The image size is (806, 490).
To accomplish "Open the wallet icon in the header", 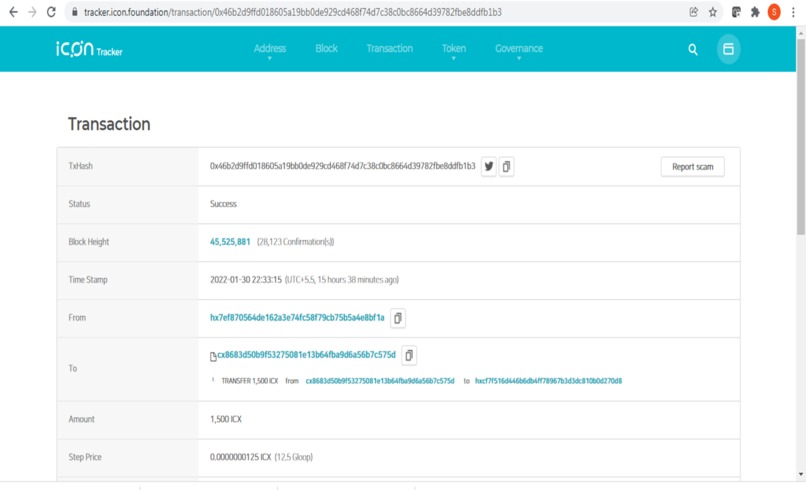I will click(x=728, y=49).
